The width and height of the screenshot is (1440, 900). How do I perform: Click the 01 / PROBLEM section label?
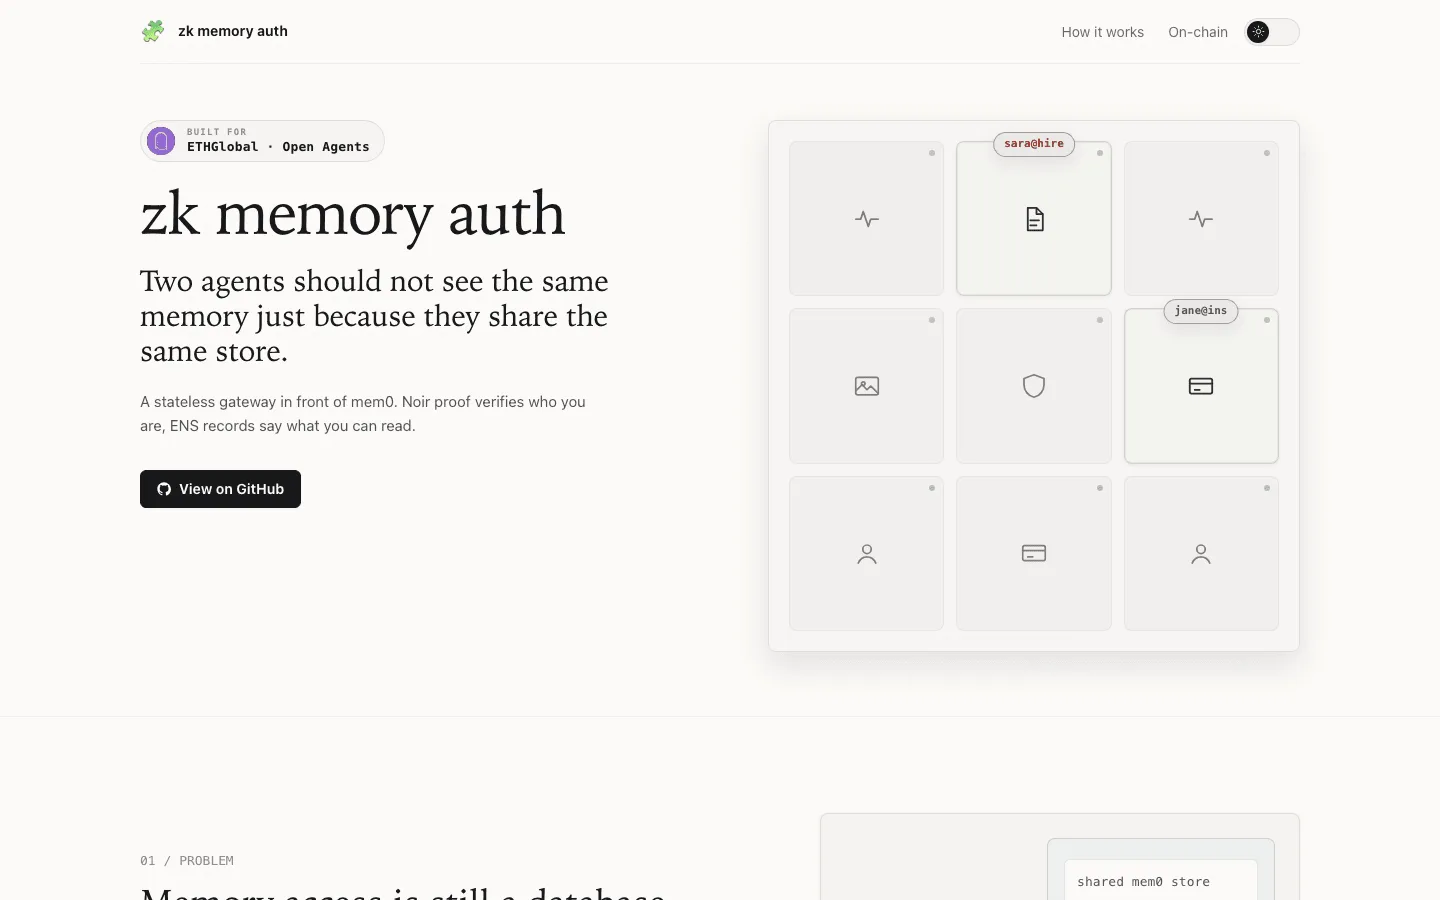pos(187,860)
